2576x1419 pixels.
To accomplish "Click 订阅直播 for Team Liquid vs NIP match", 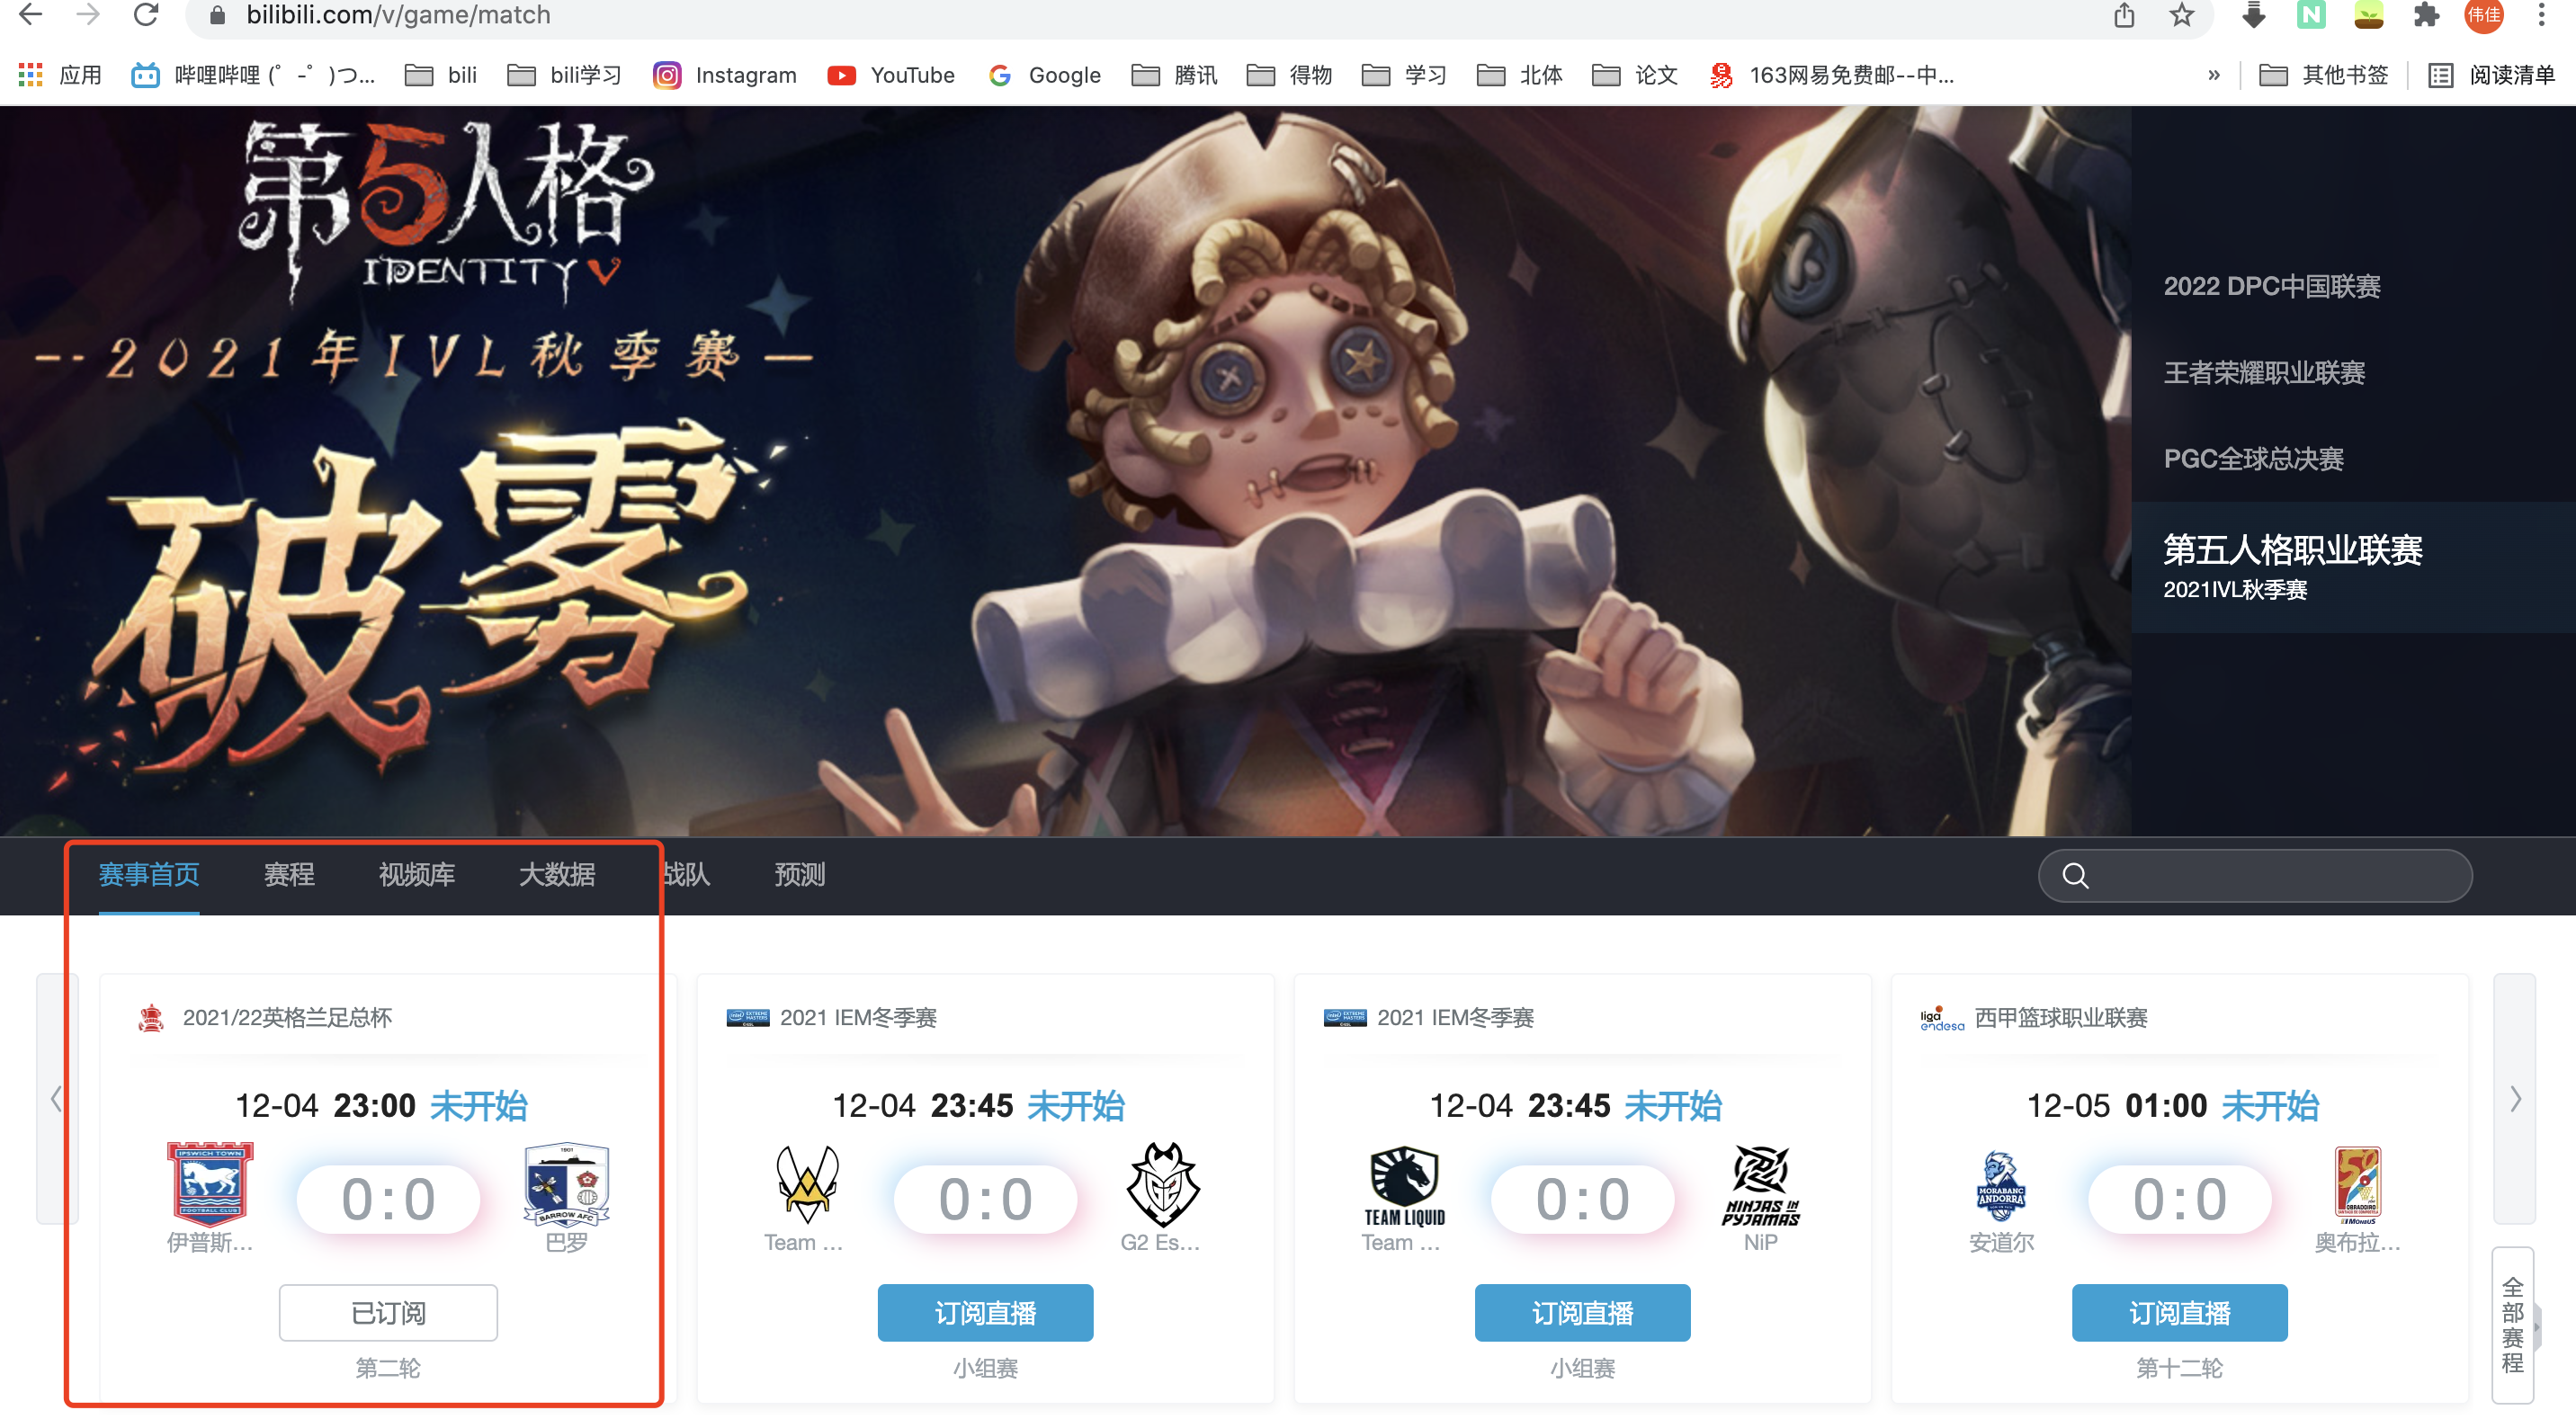I will pyautogui.click(x=1583, y=1312).
